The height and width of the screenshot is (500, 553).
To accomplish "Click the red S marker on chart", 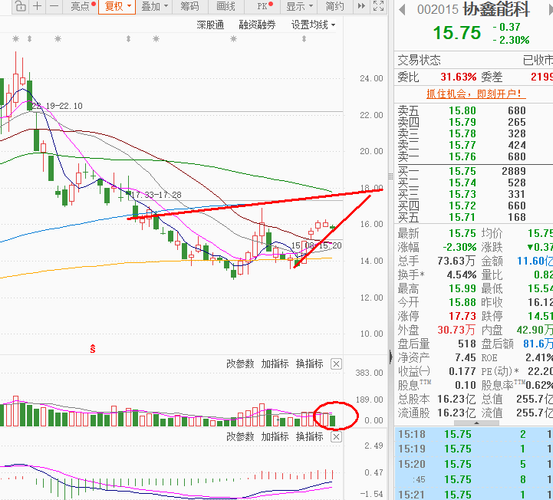I will [92, 349].
